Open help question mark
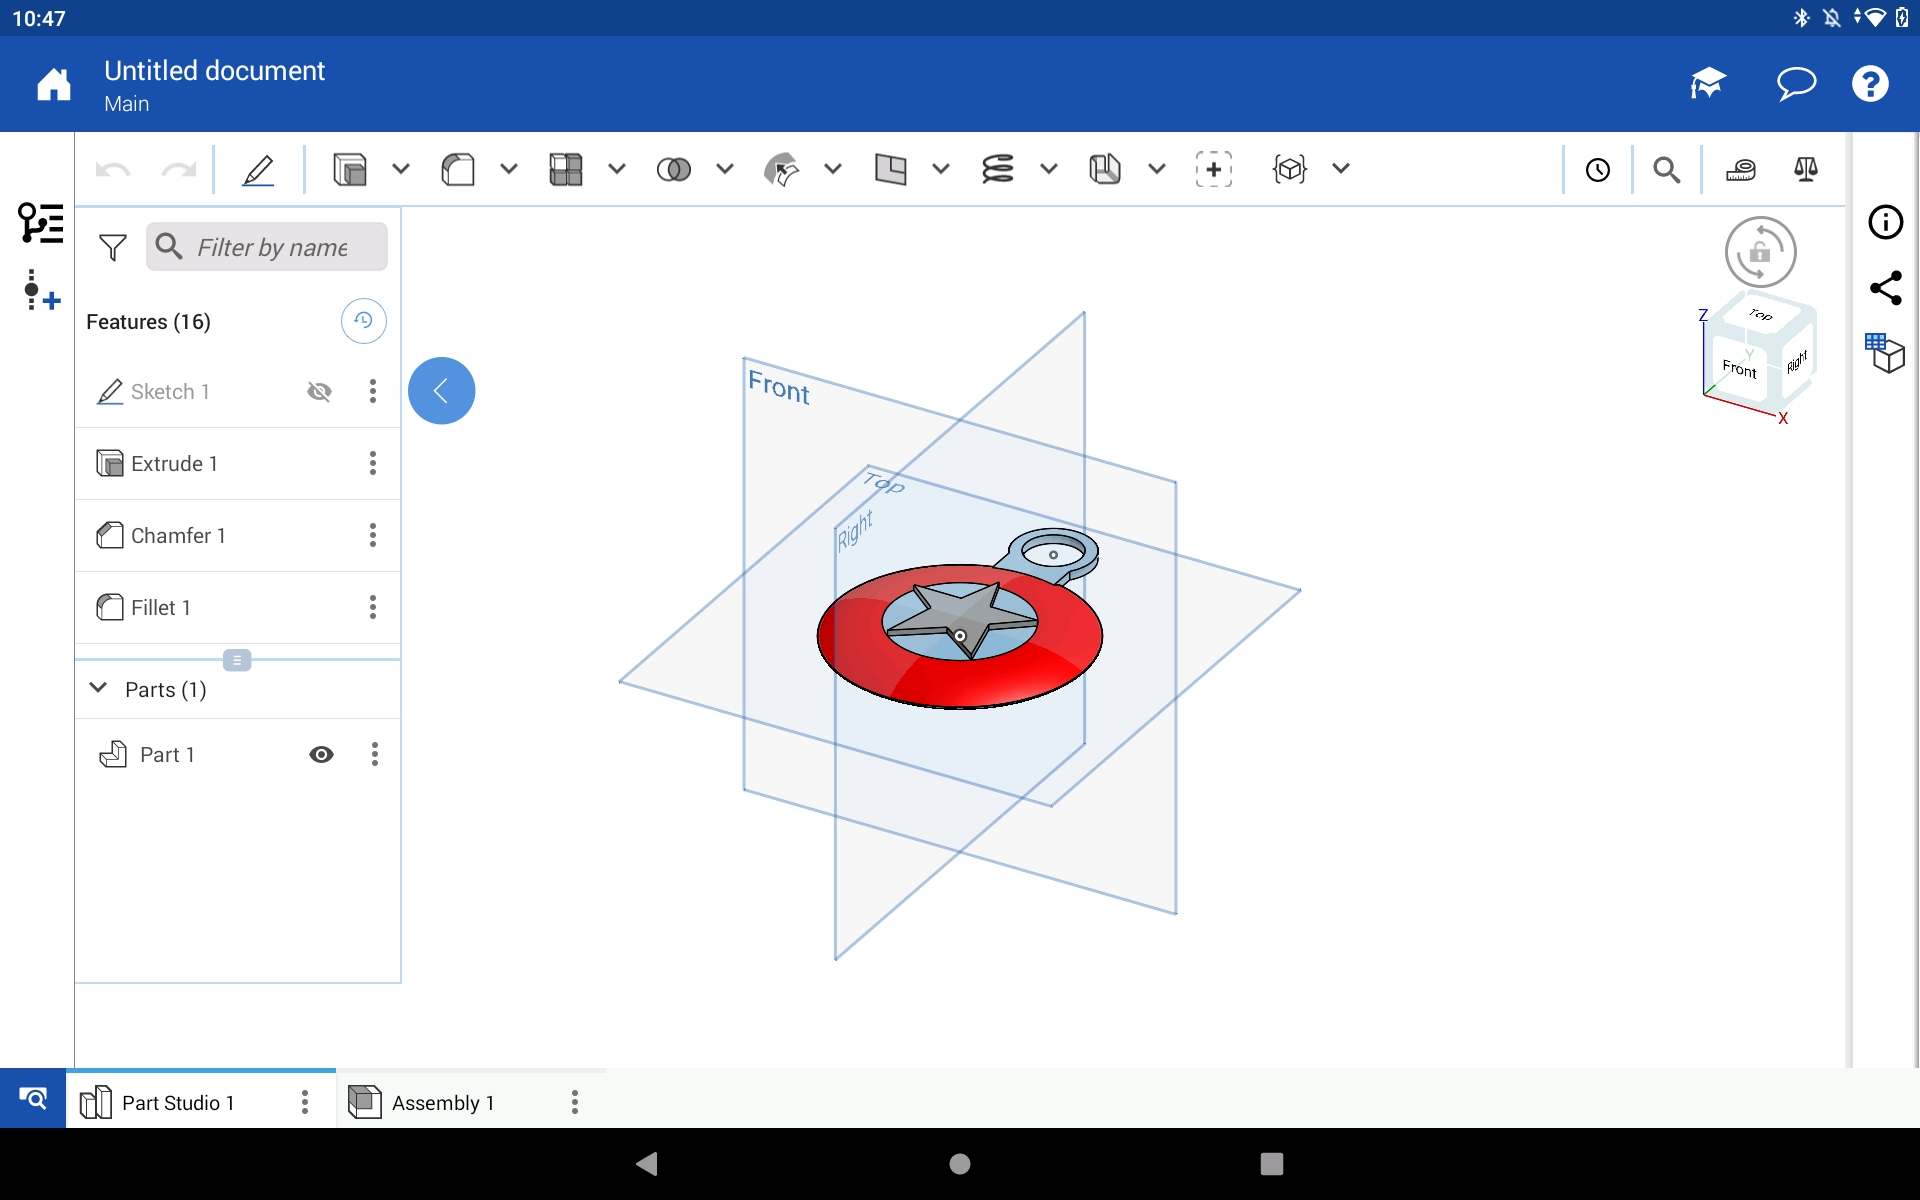 tap(1870, 84)
